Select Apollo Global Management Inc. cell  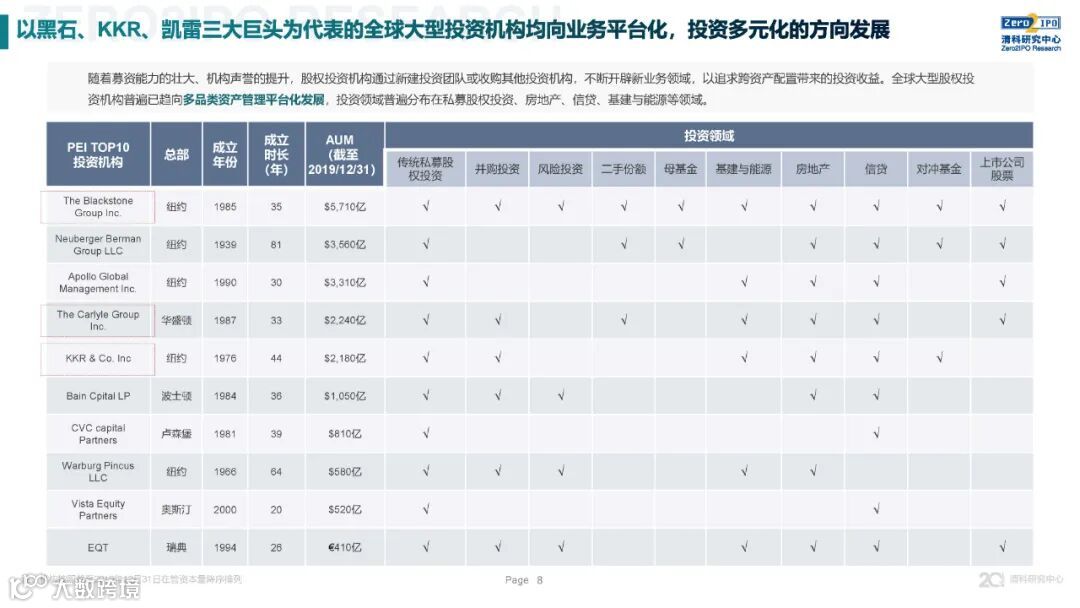98,282
